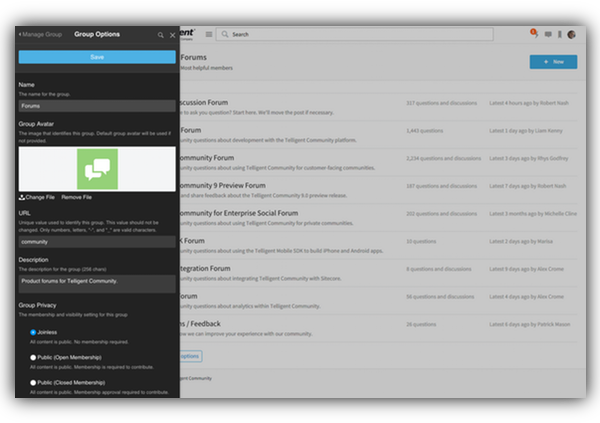Click the Change File link text
600x423 pixels.
40,198
